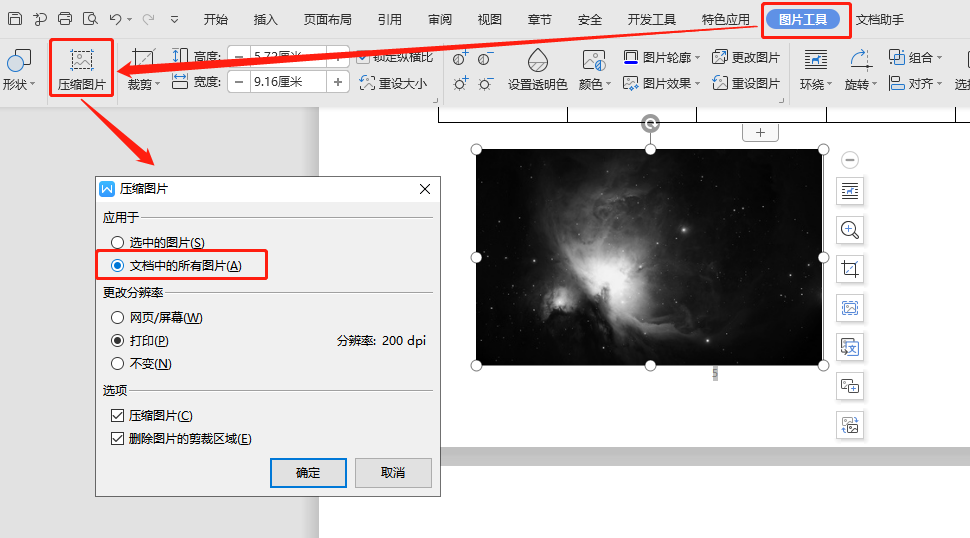The image size is (970, 538).
Task: Switch to the Review (审阅) tab
Action: click(x=440, y=20)
